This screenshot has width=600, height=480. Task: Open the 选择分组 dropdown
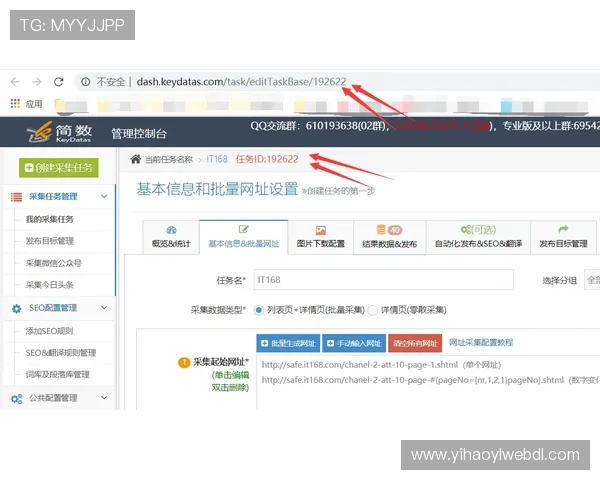(592, 280)
